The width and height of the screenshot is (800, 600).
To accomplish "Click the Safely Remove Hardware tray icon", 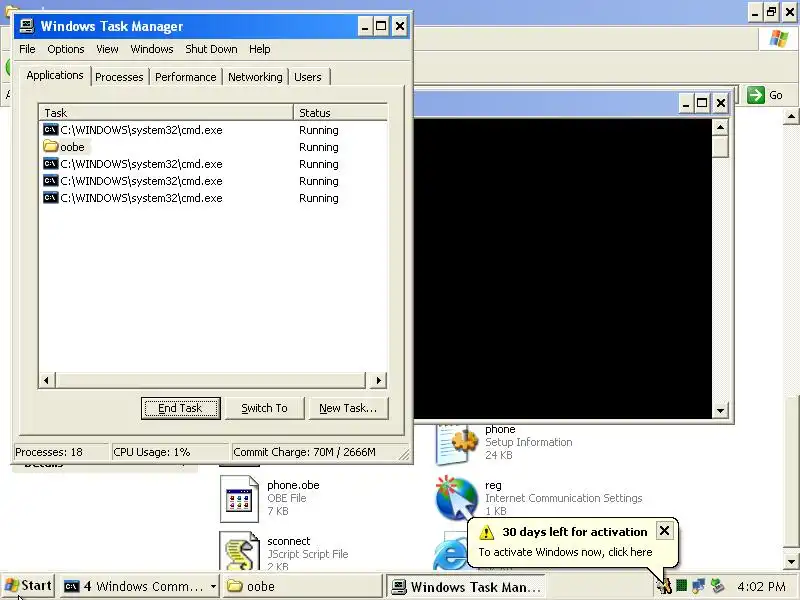I will pos(718,586).
